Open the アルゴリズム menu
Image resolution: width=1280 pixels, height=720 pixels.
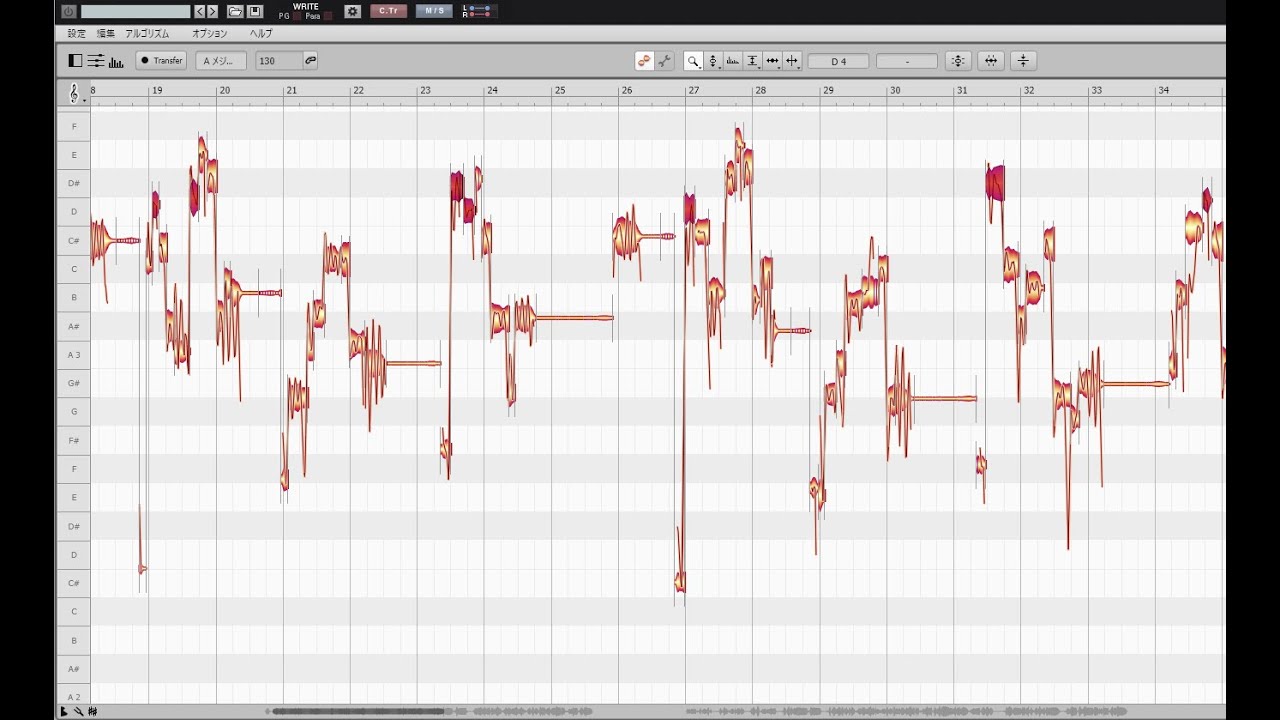click(148, 33)
